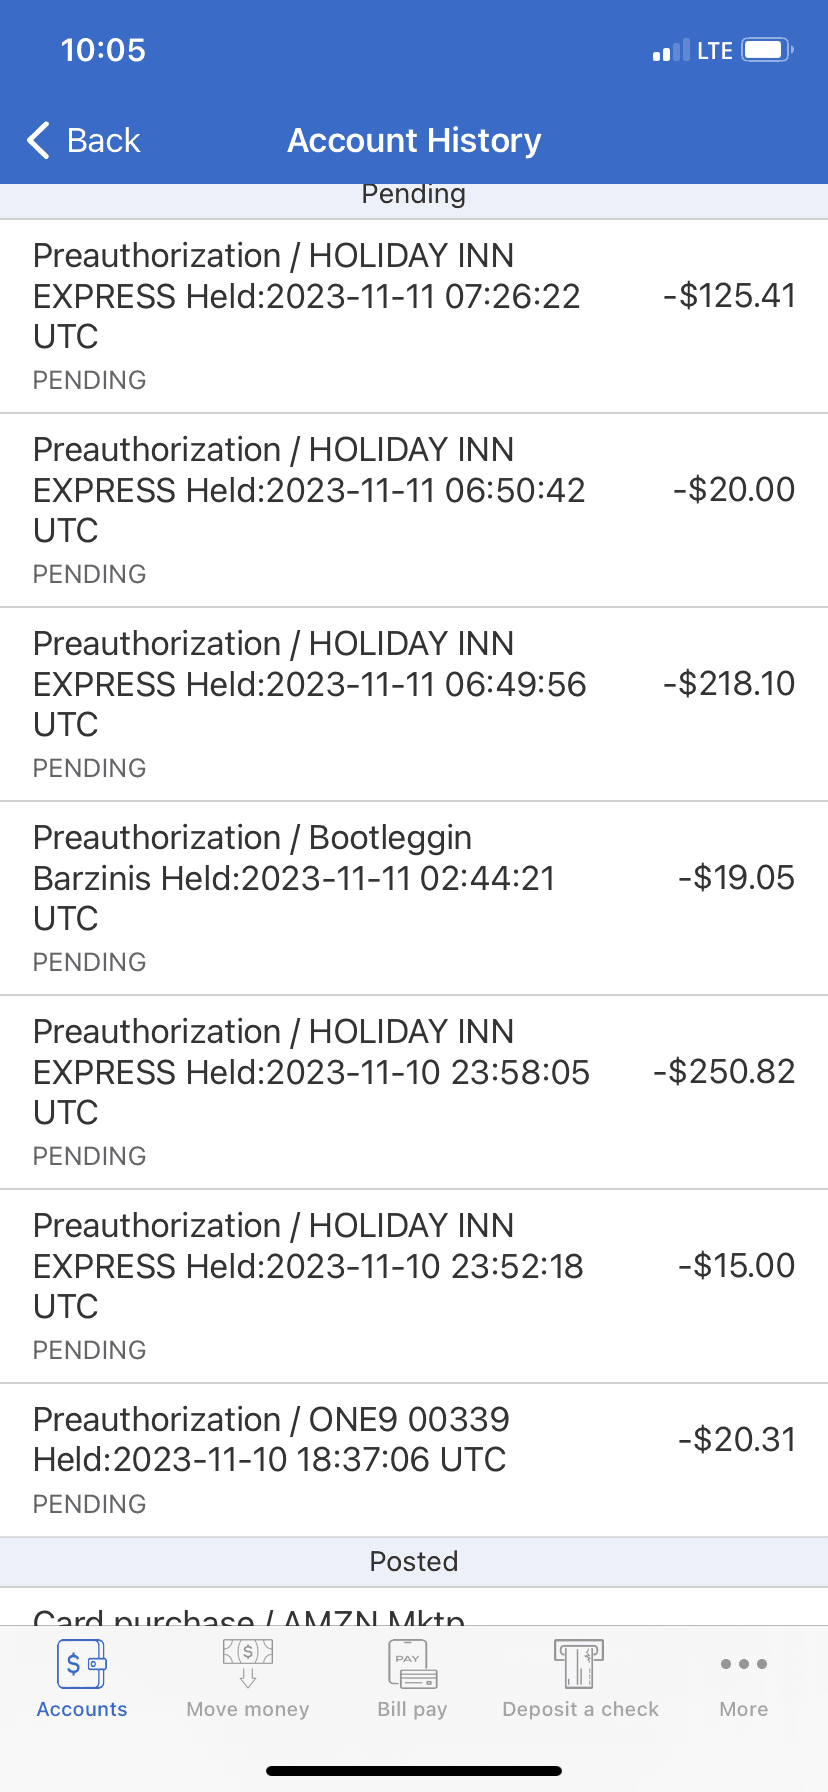Switch to the Move money tab label
The image size is (828, 1792).
(248, 1709)
